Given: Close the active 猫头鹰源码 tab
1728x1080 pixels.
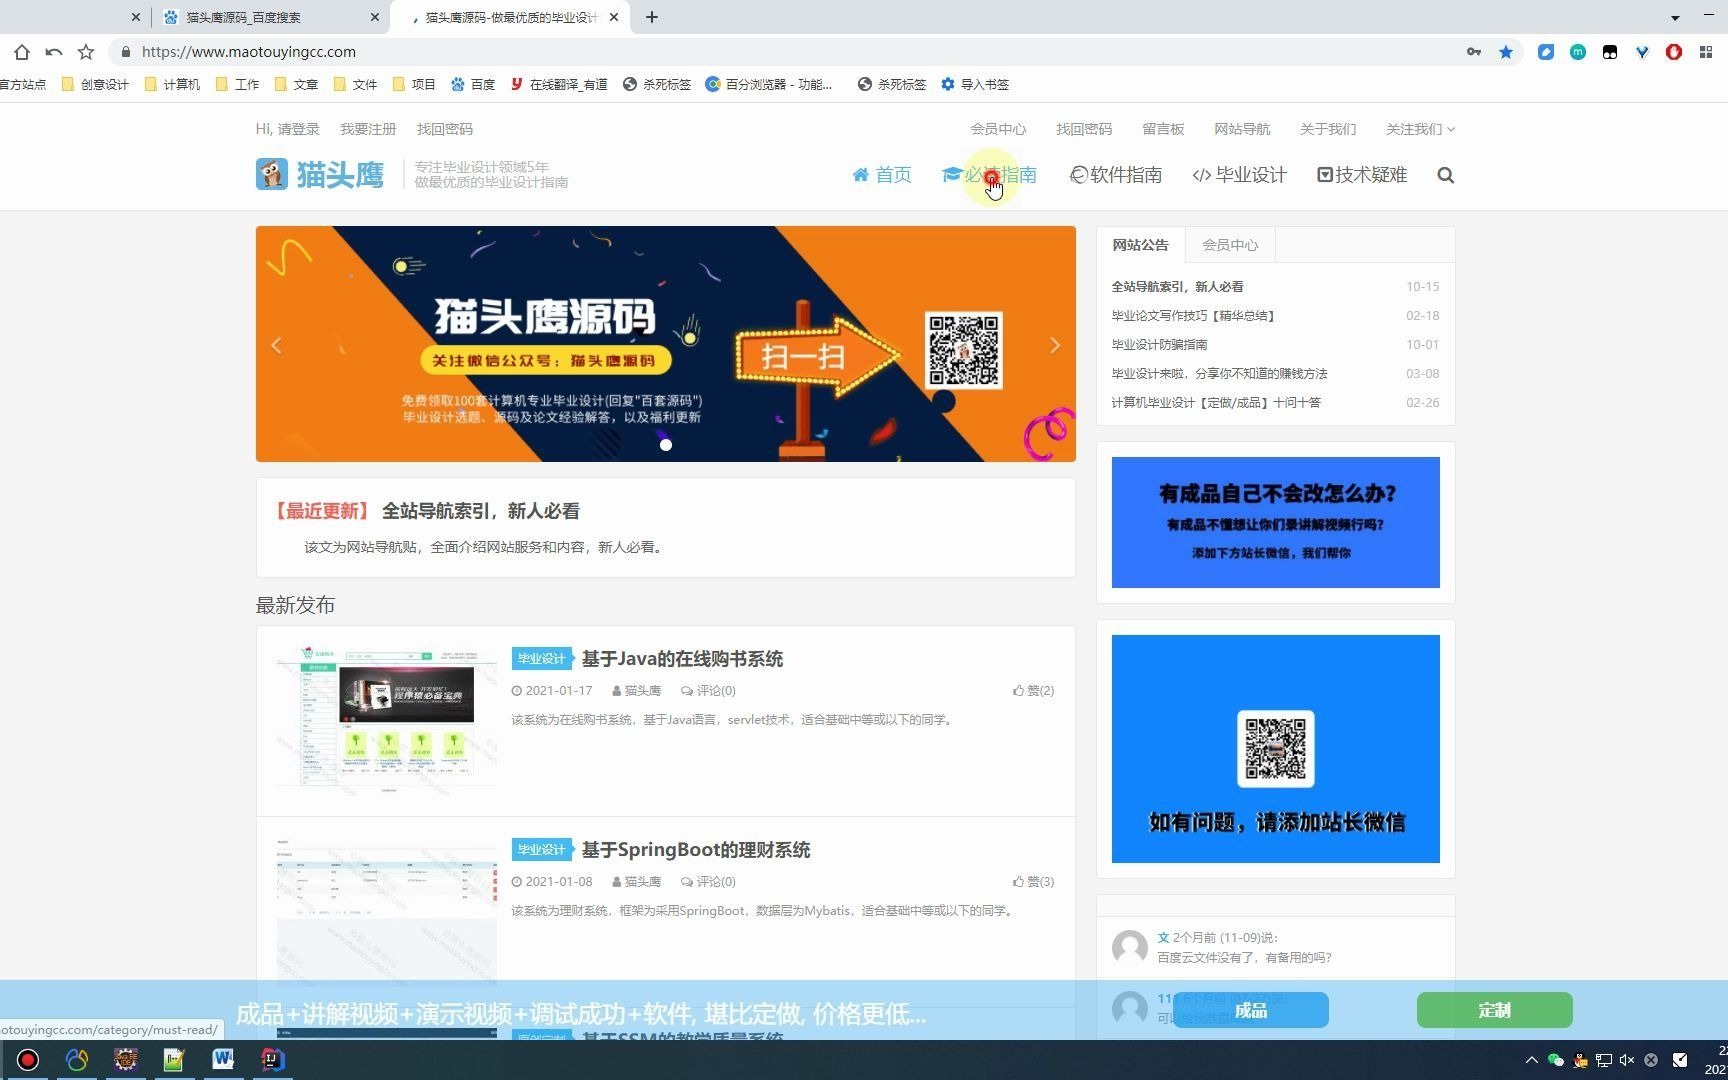Looking at the screenshot, I should [614, 17].
